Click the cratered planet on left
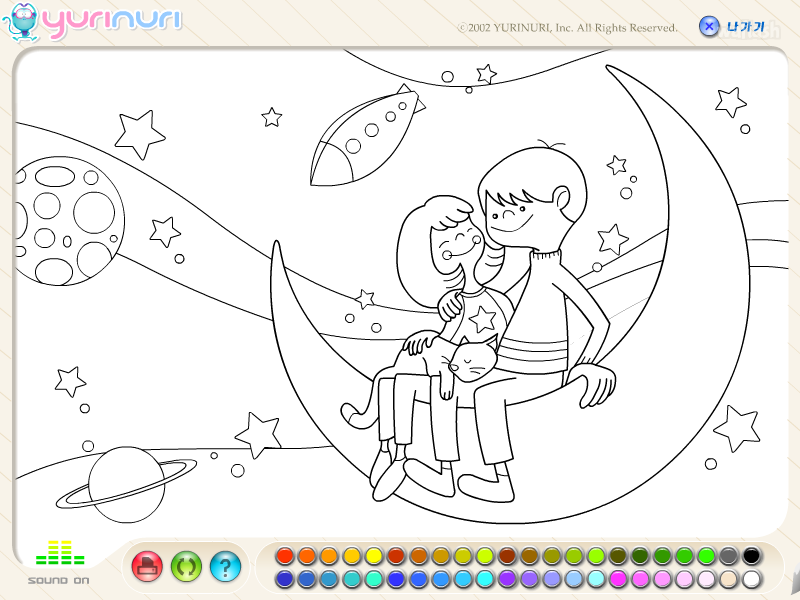 pyautogui.click(x=69, y=221)
